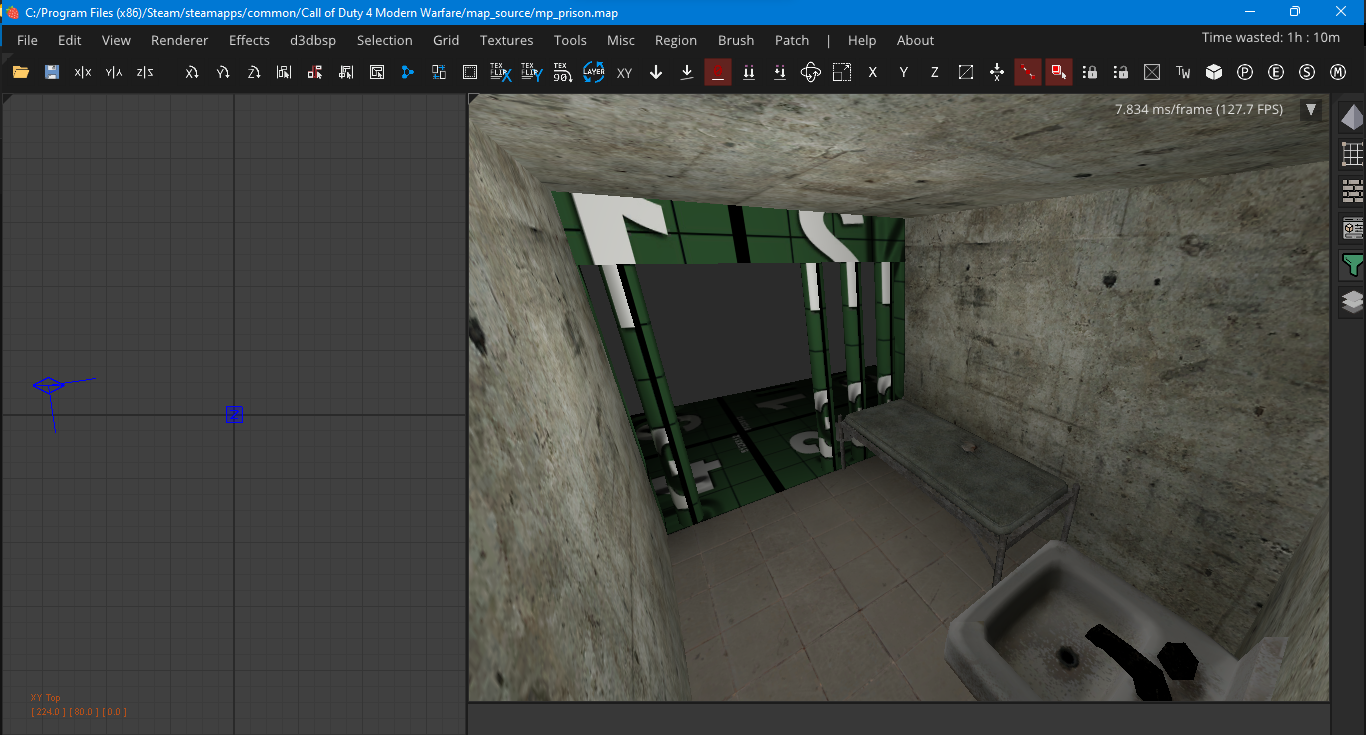Open the Renderer menu
This screenshot has width=1366, height=735.
pyautogui.click(x=180, y=40)
